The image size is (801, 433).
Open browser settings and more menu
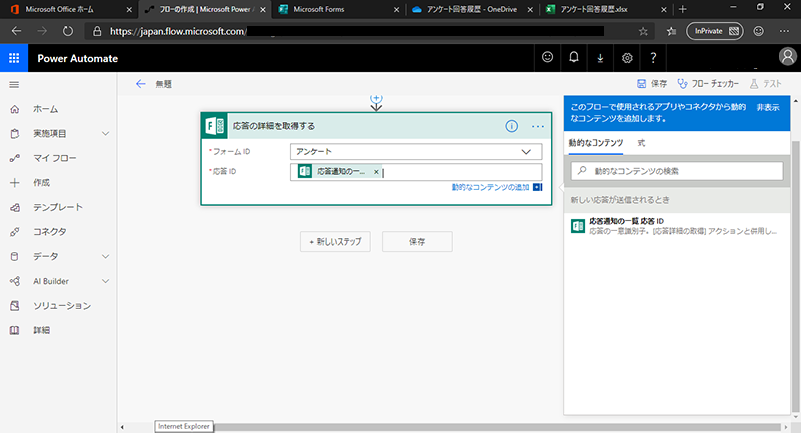click(x=784, y=32)
